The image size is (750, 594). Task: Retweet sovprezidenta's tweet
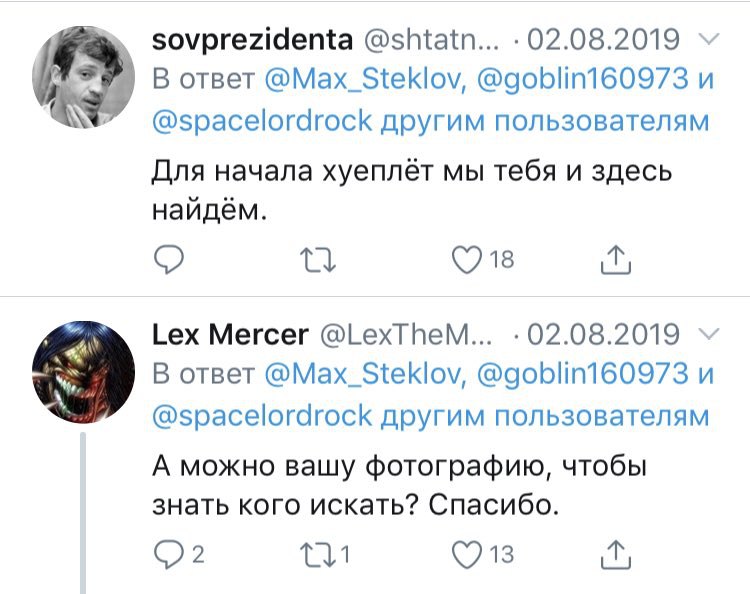[319, 260]
